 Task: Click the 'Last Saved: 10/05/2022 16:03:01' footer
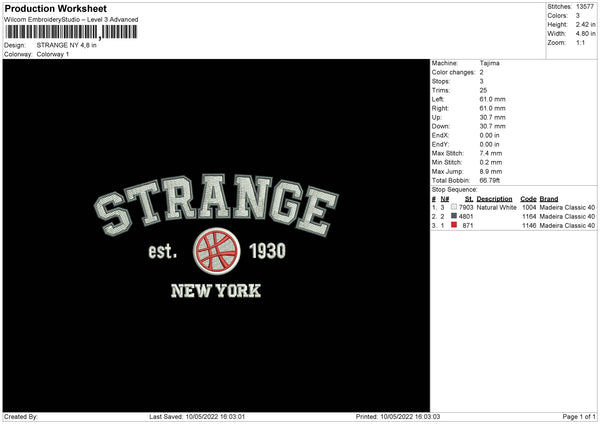point(197,417)
